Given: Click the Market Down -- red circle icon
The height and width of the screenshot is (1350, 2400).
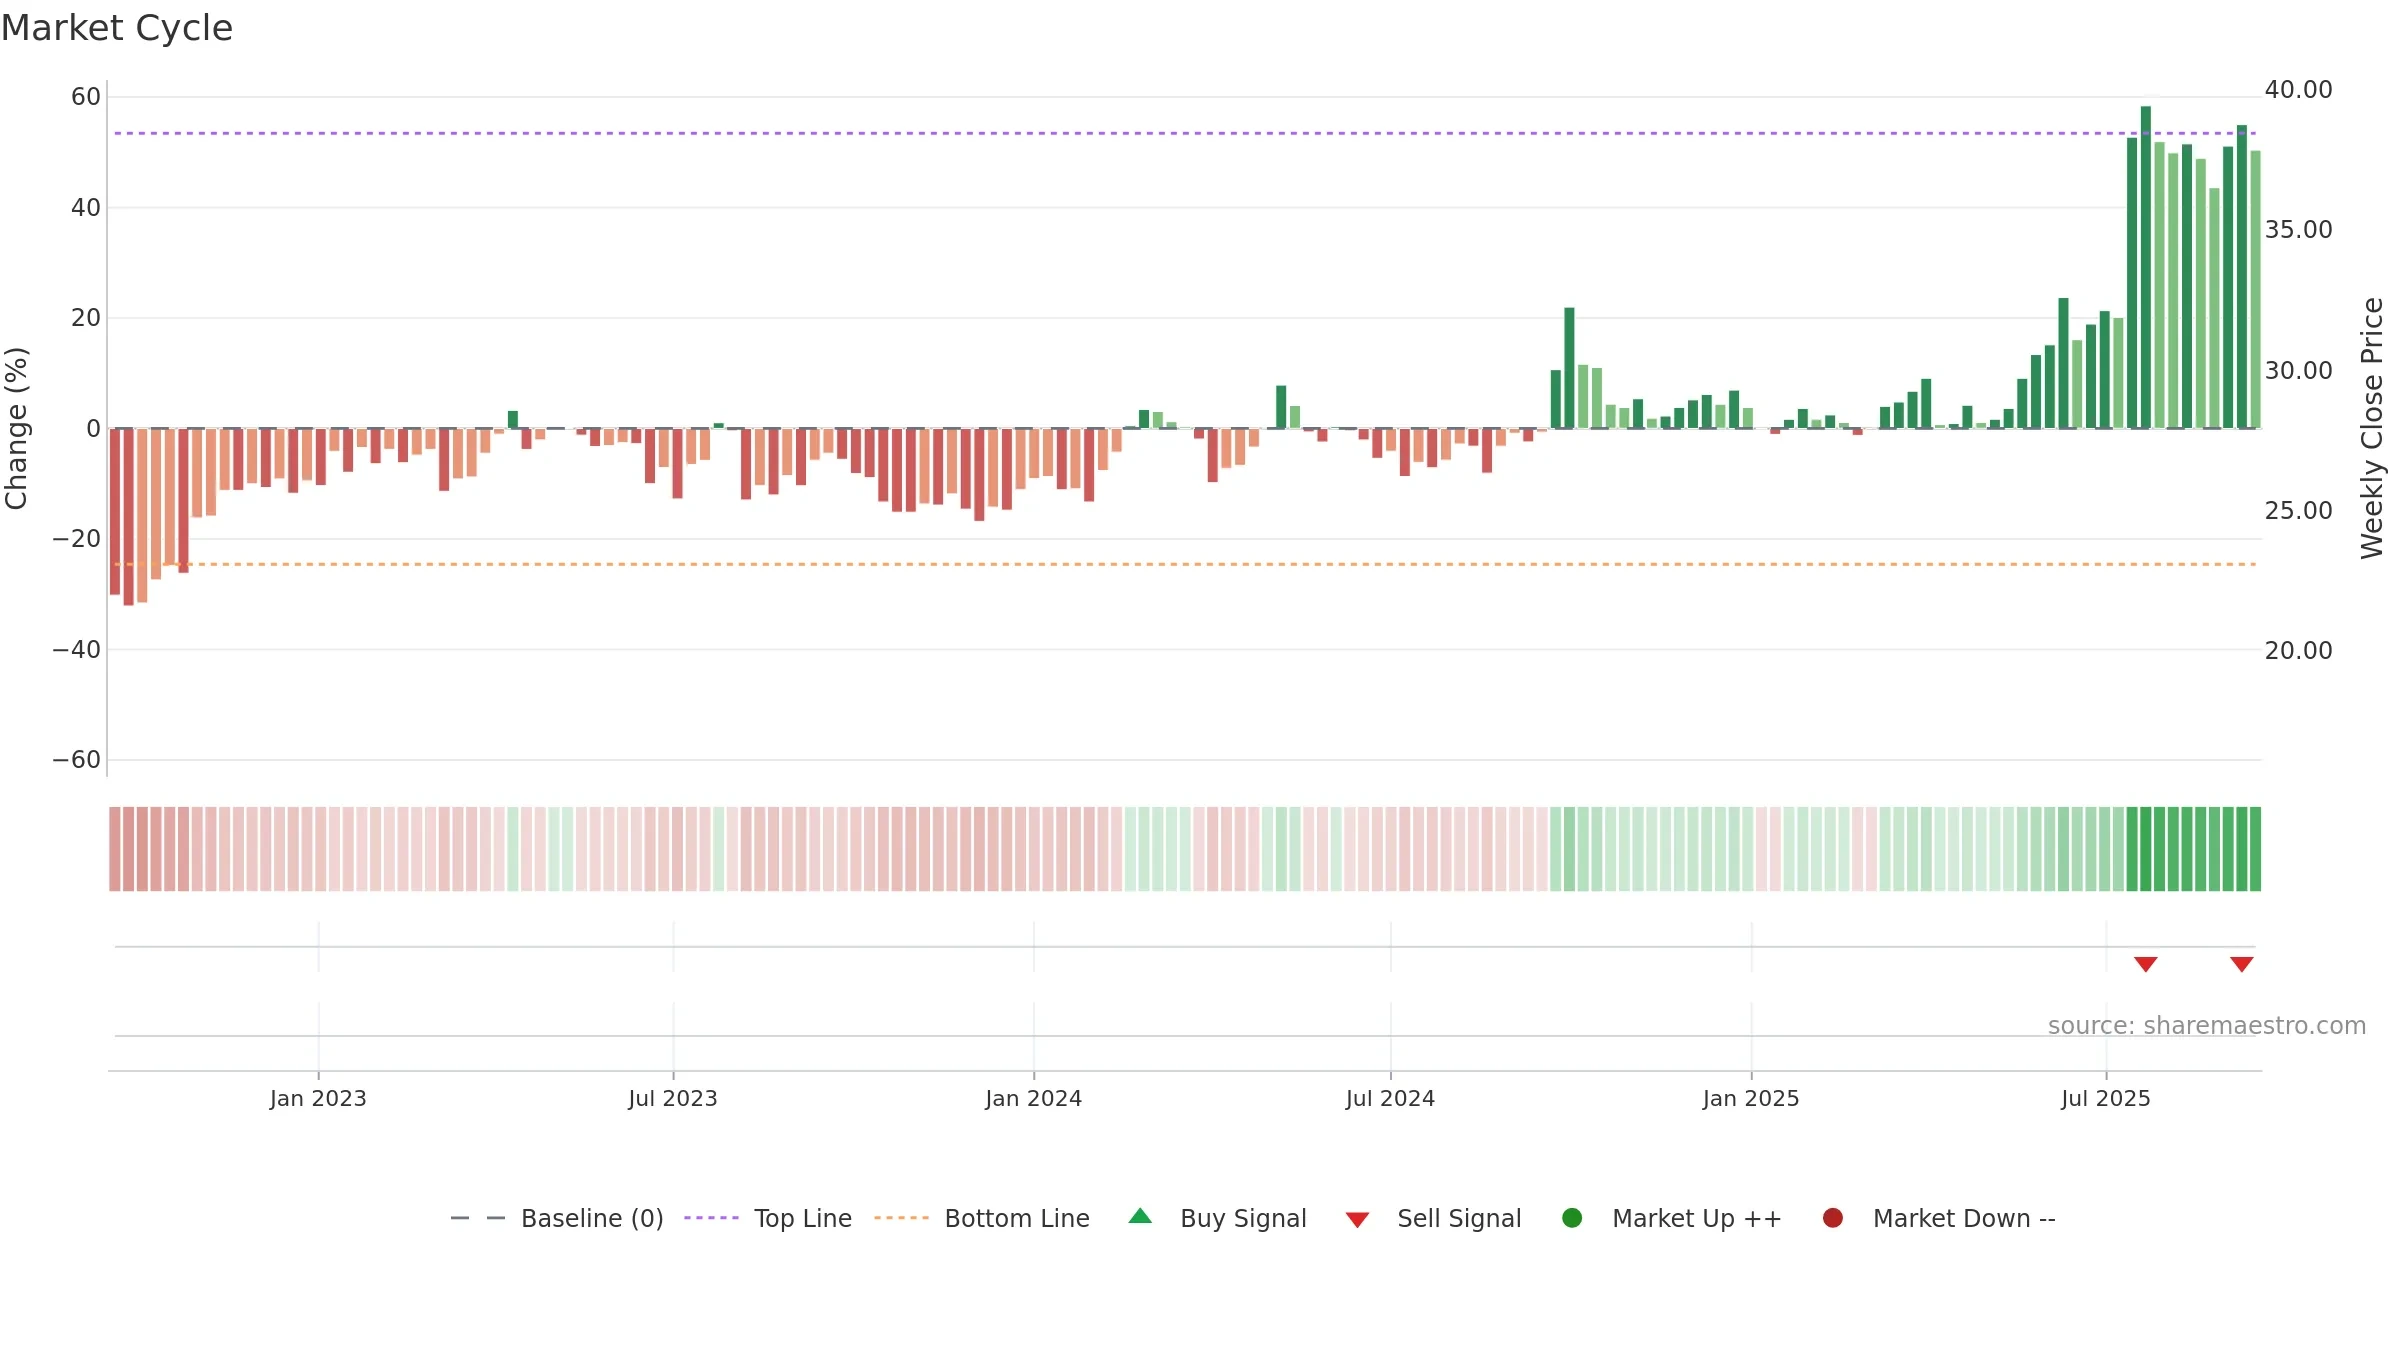Looking at the screenshot, I should pos(1833,1218).
